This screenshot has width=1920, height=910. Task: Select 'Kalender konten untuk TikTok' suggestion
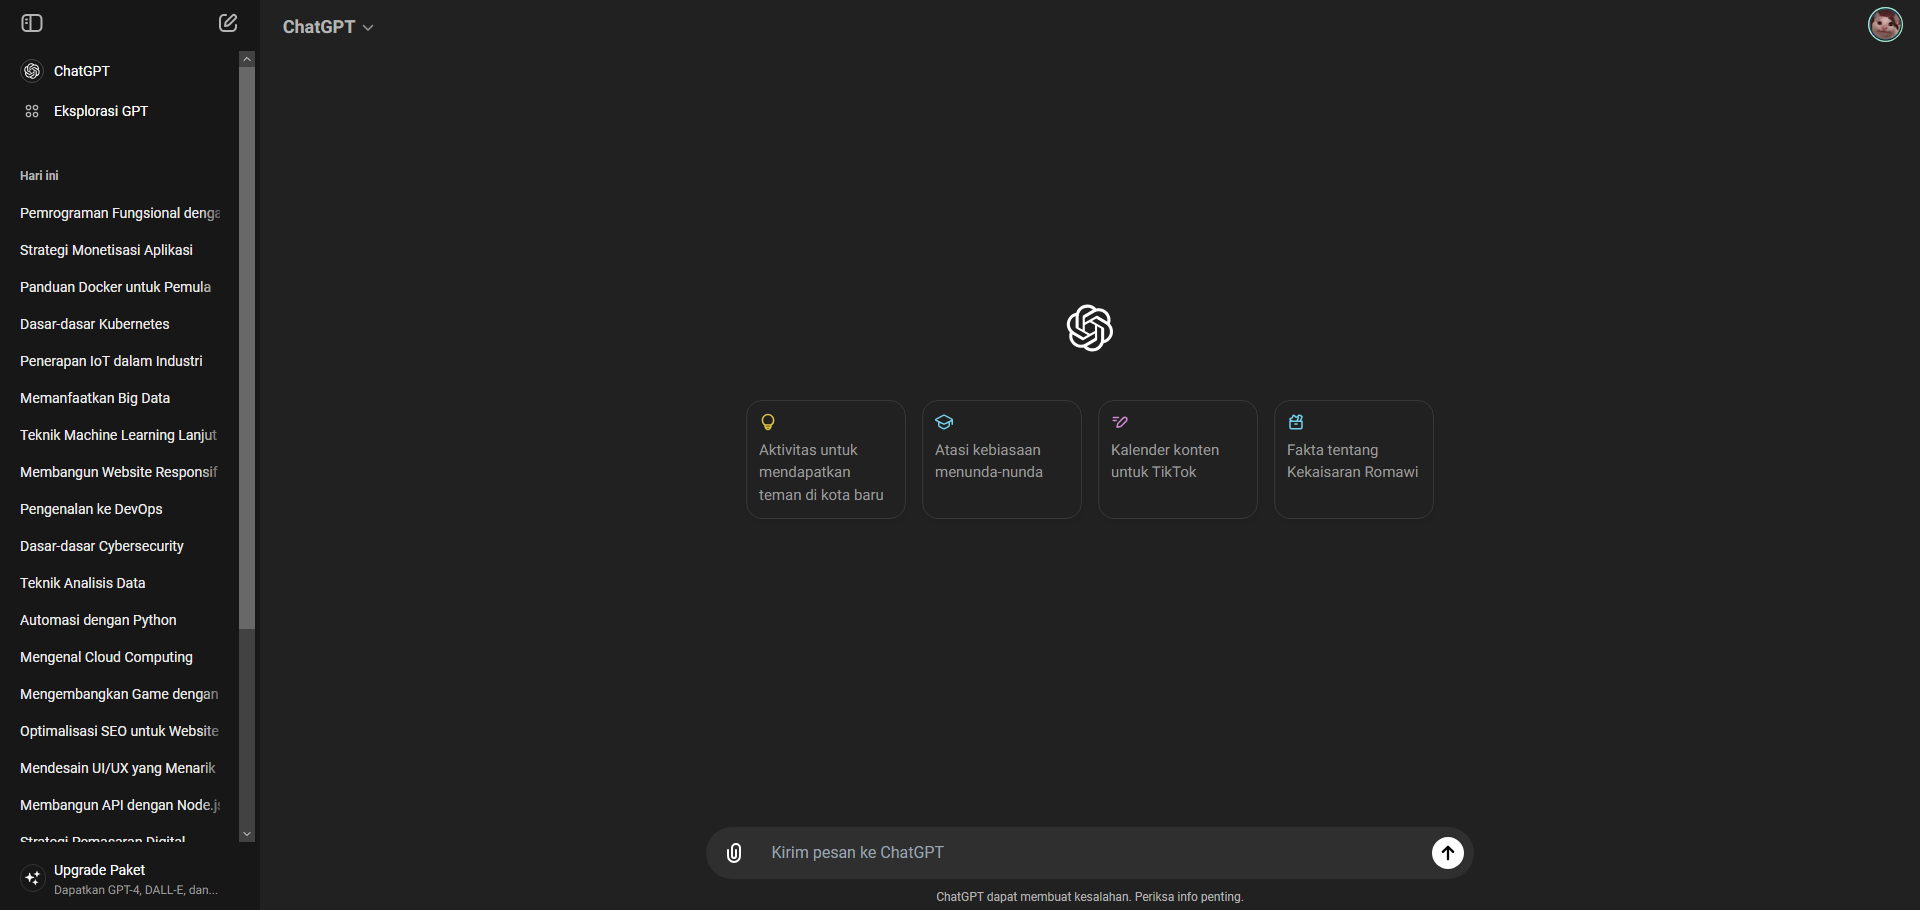click(1178, 460)
